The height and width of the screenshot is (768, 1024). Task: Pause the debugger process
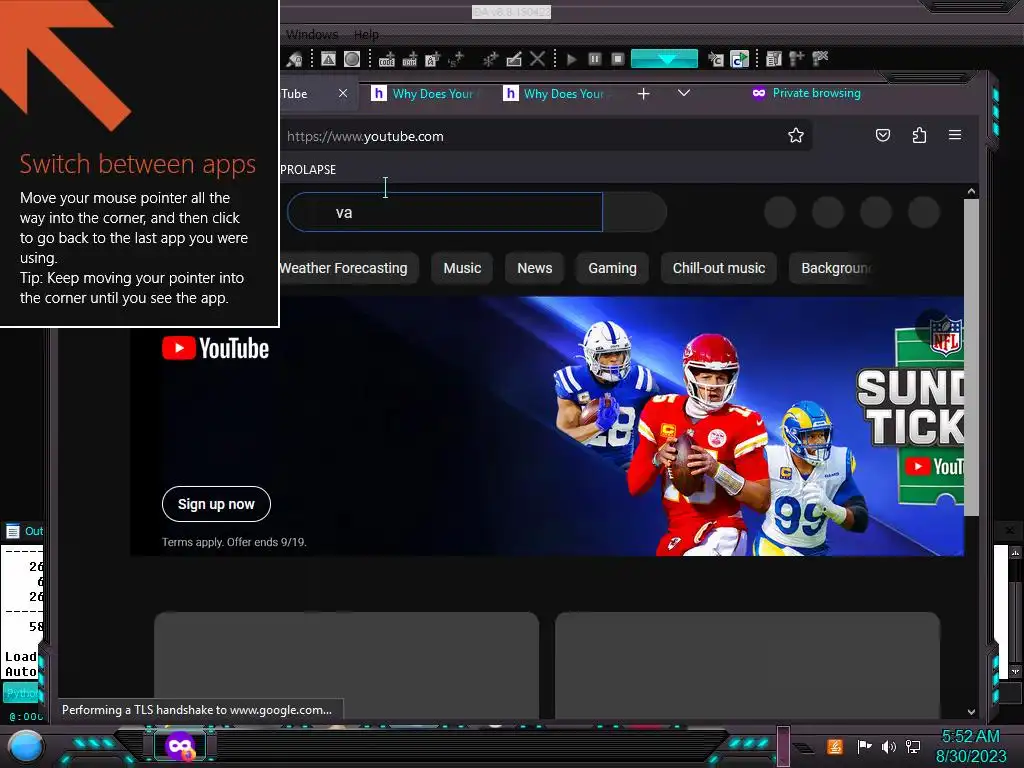point(594,59)
